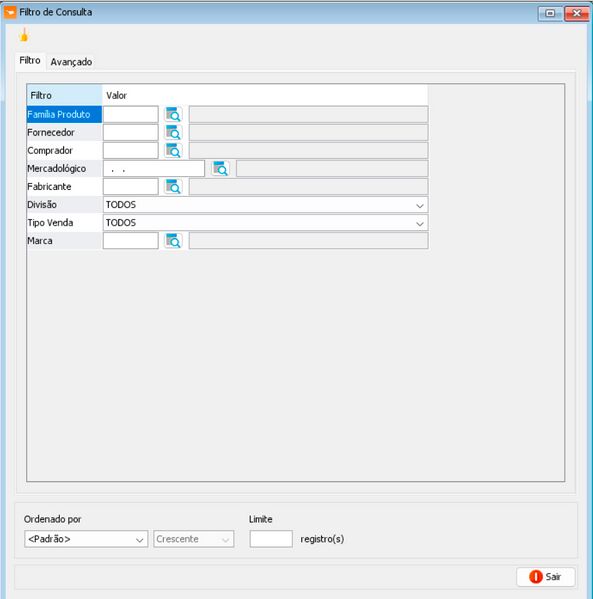This screenshot has width=593, height=599.
Task: Maximize the Filtro de Consulta window
Action: coord(550,13)
